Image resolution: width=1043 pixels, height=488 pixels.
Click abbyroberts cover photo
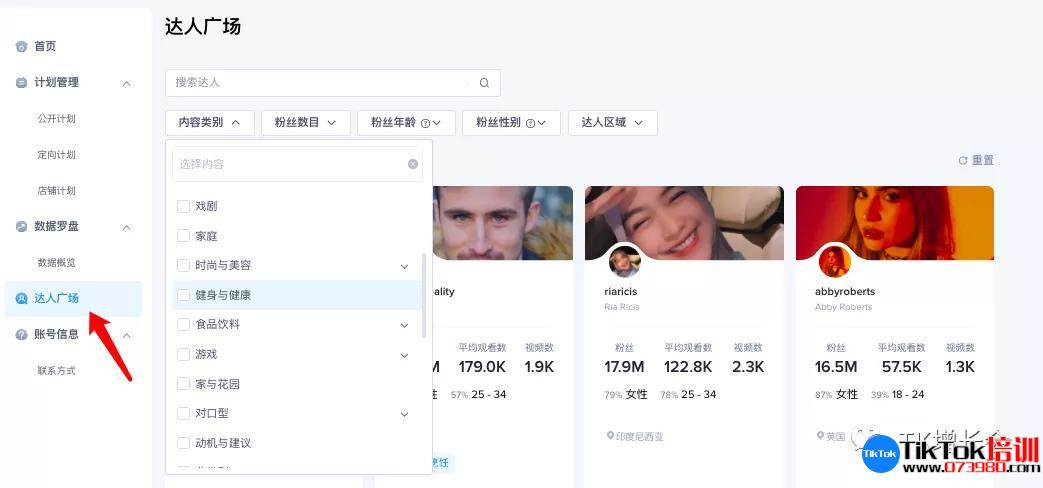[895, 223]
